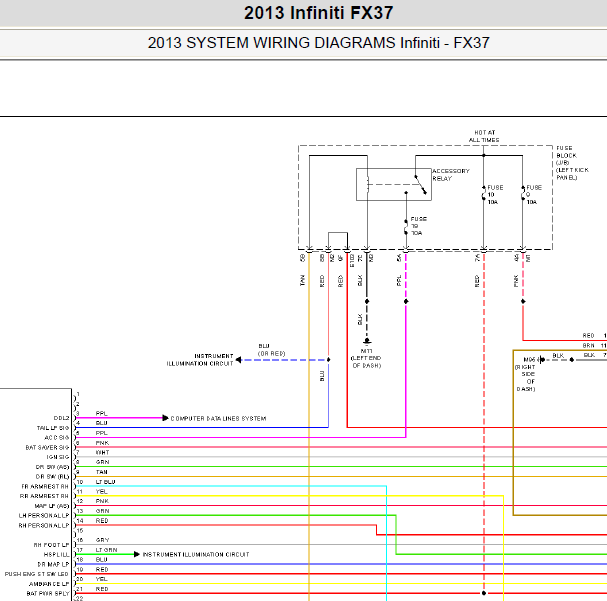This screenshot has height=601, width=607.
Task: Click the 'FR ARMREST RH' pin label
Action: click(45, 486)
